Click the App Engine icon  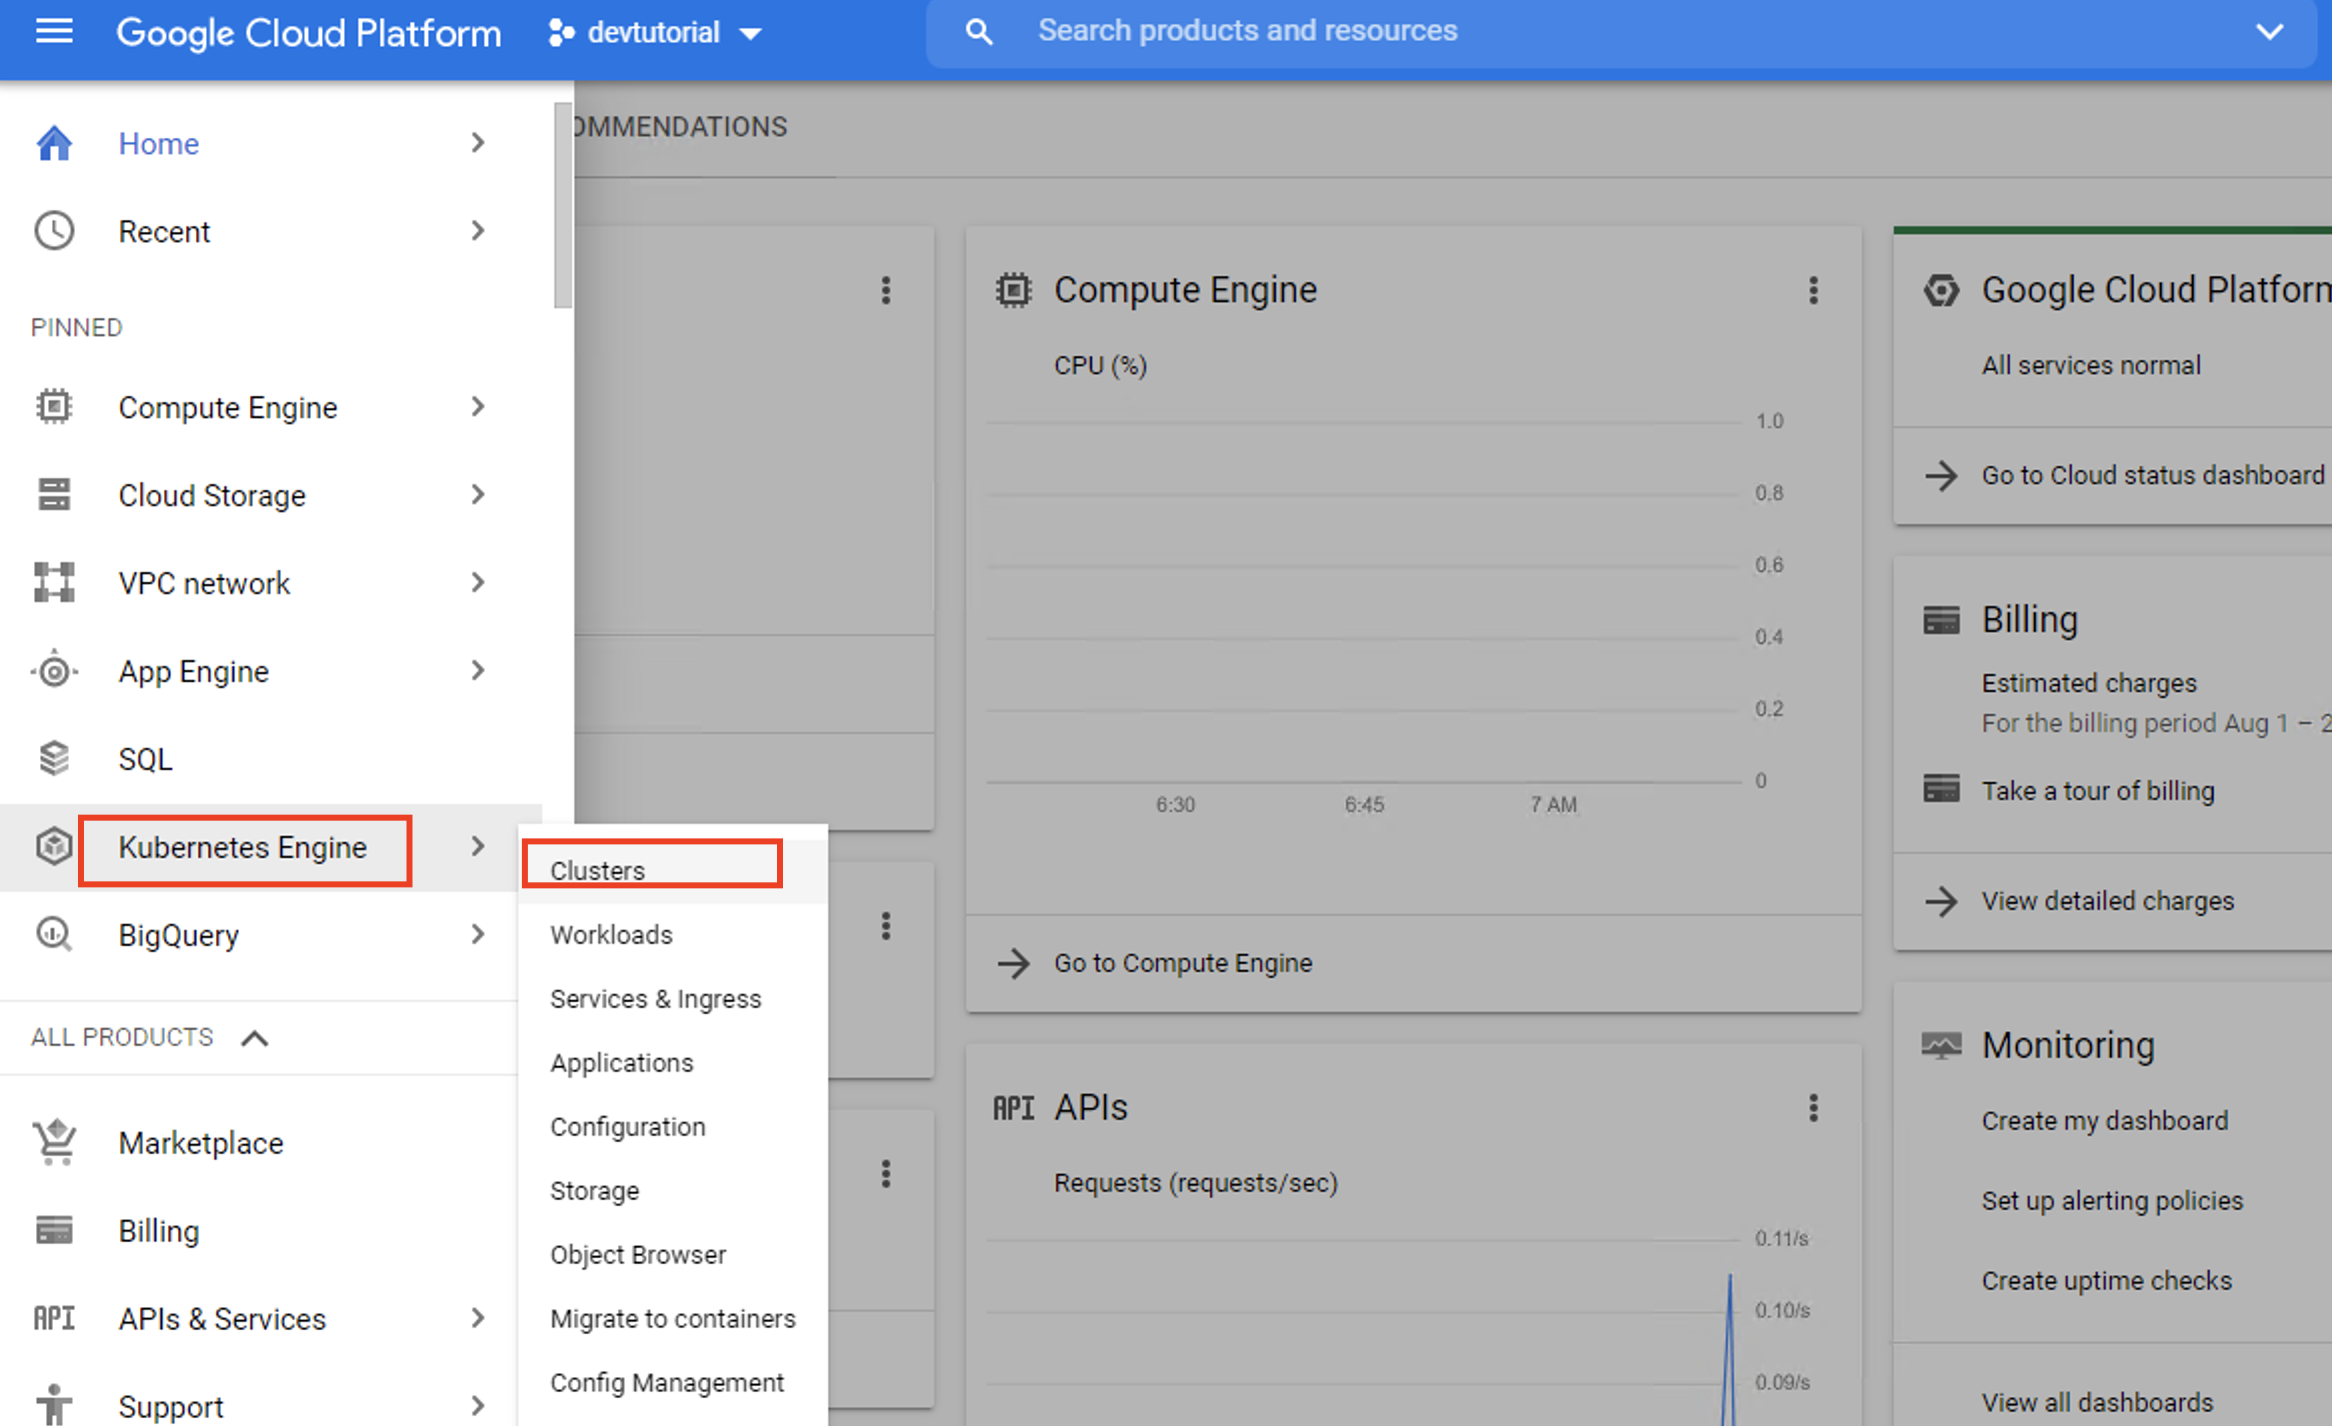[x=54, y=671]
